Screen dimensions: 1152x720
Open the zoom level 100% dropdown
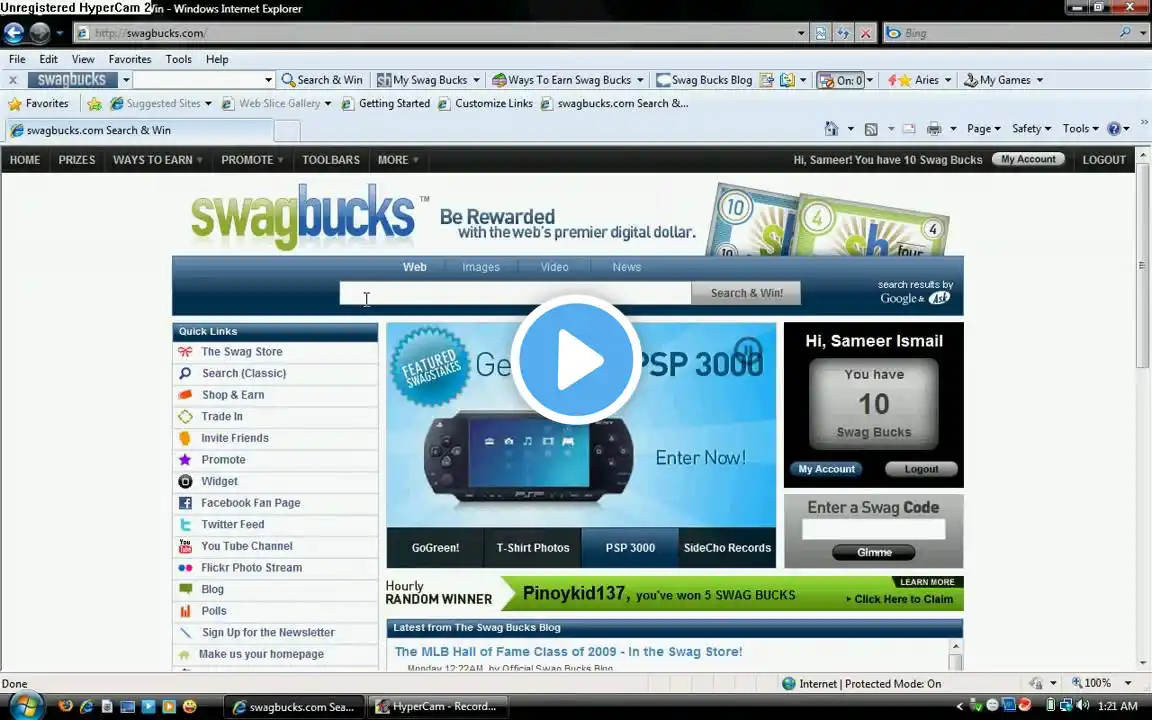point(1128,683)
